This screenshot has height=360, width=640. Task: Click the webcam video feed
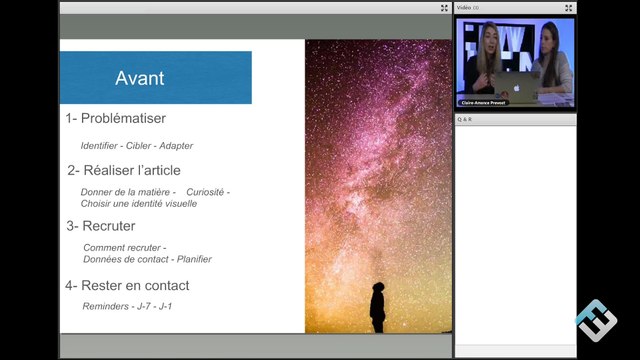(x=515, y=63)
